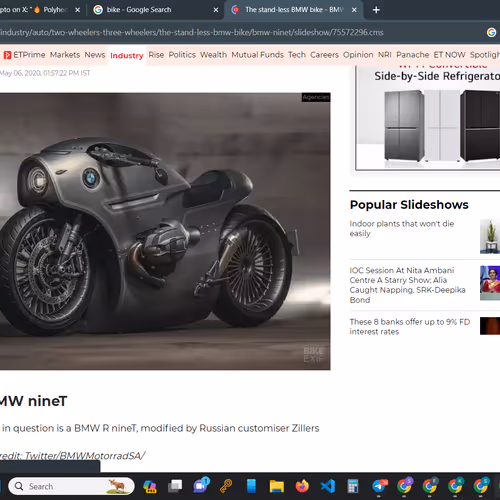Open Task View from taskbar
The width and height of the screenshot is (500, 500).
pos(175,486)
